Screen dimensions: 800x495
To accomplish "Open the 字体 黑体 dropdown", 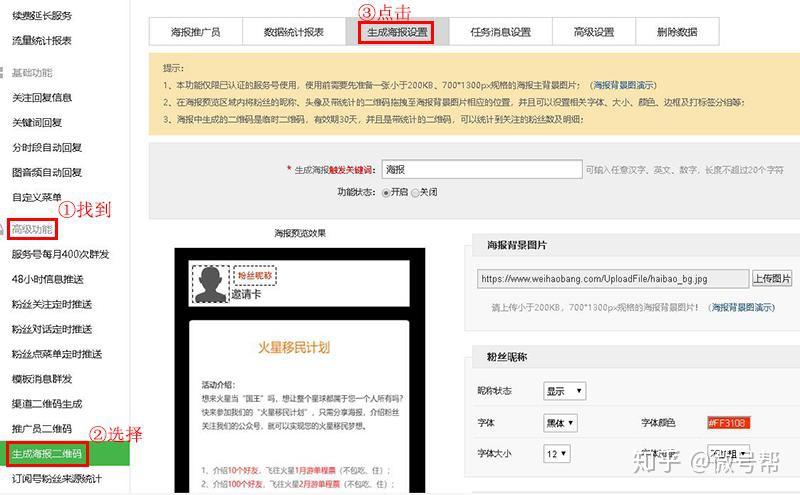I will click(x=560, y=423).
